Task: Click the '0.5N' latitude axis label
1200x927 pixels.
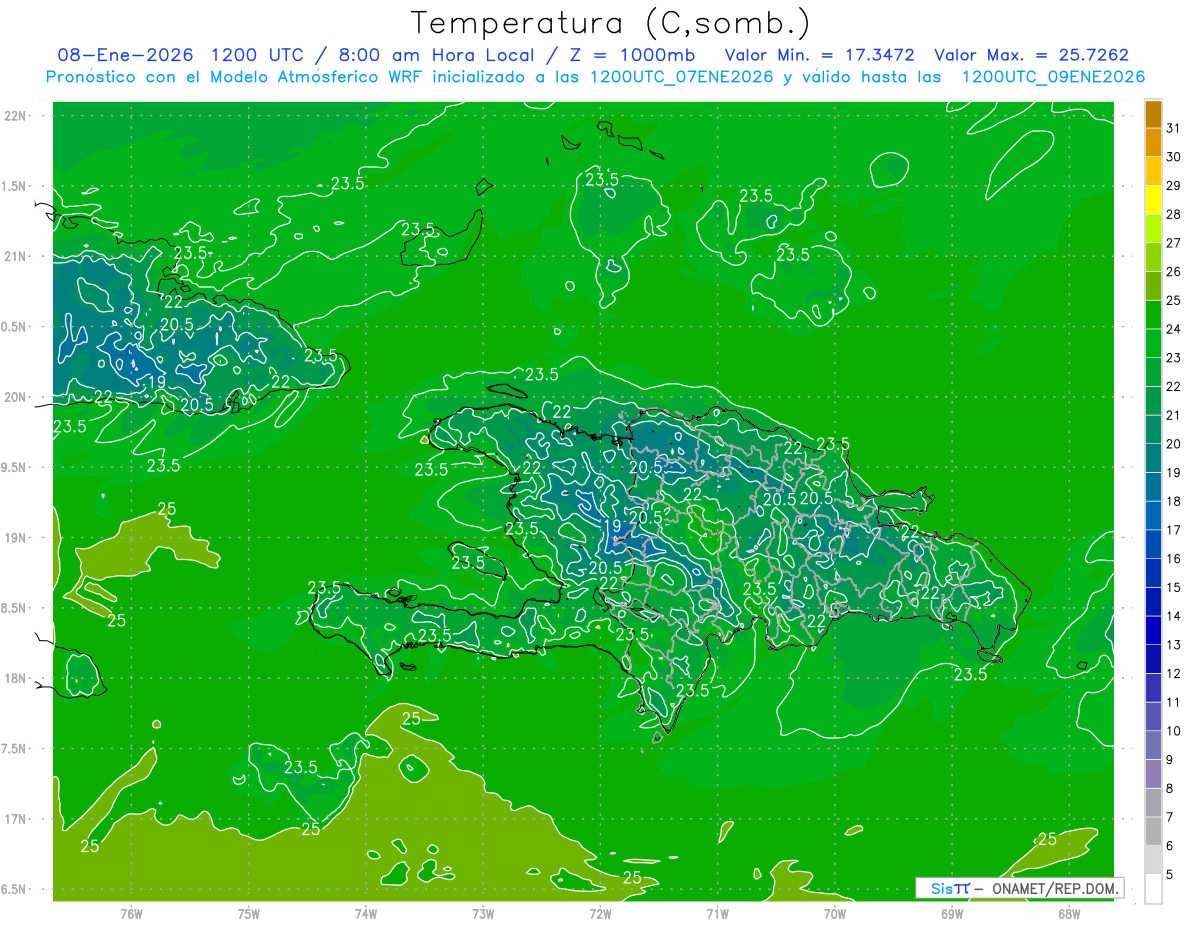Action: pos(15,327)
